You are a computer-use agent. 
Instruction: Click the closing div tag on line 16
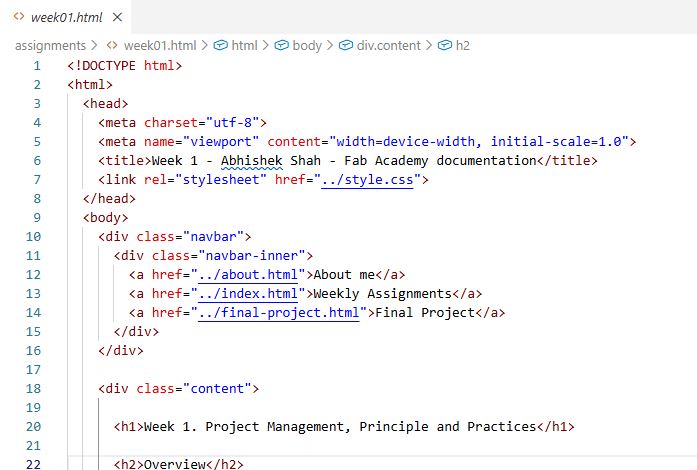pos(121,351)
